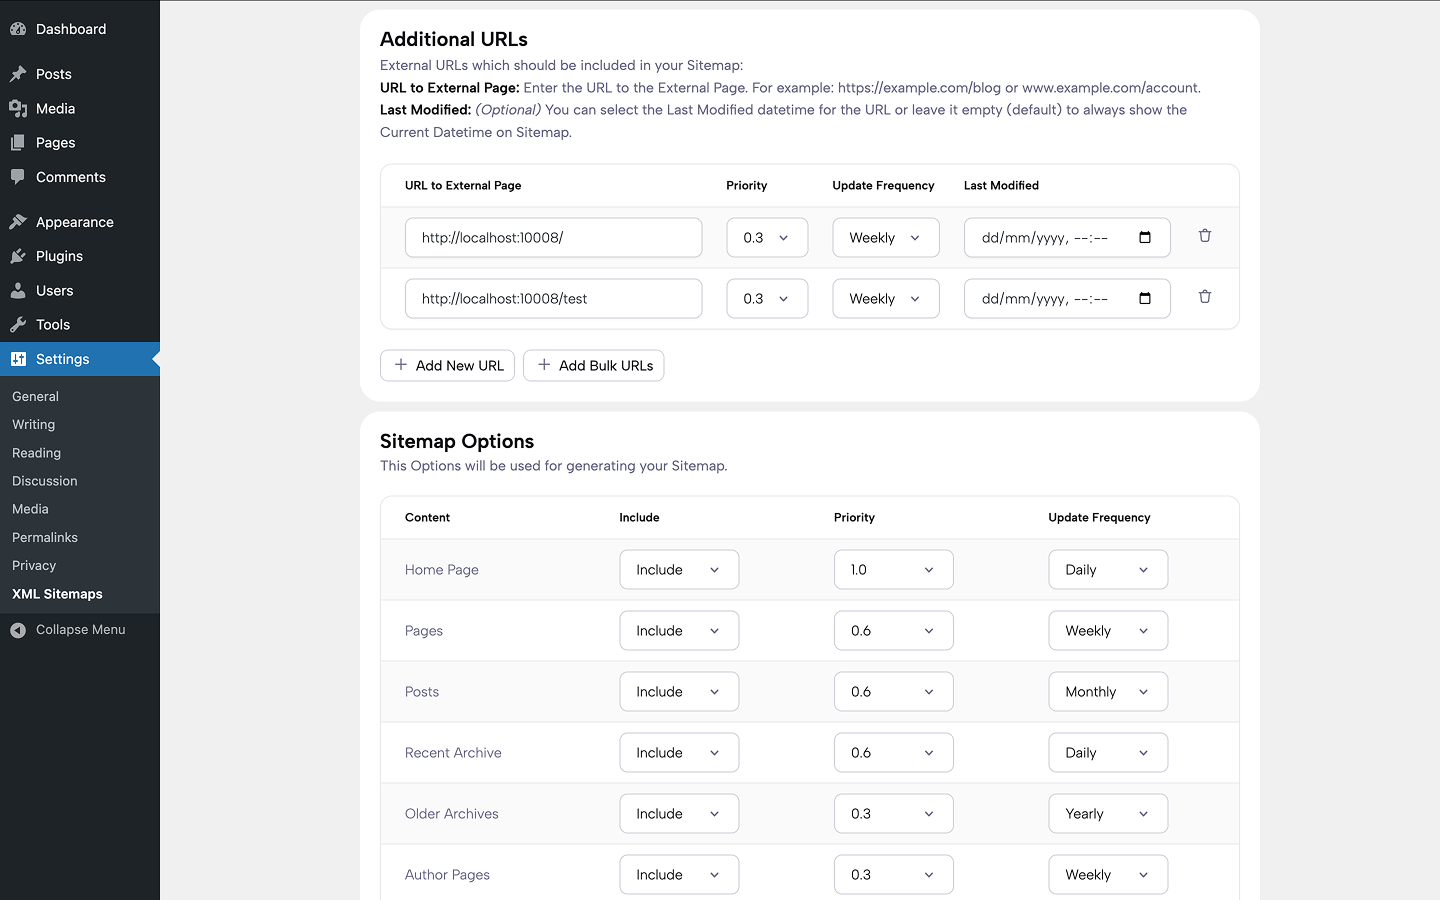This screenshot has height=900, width=1440.
Task: Click the Pages sidebar icon
Action: coord(18,142)
